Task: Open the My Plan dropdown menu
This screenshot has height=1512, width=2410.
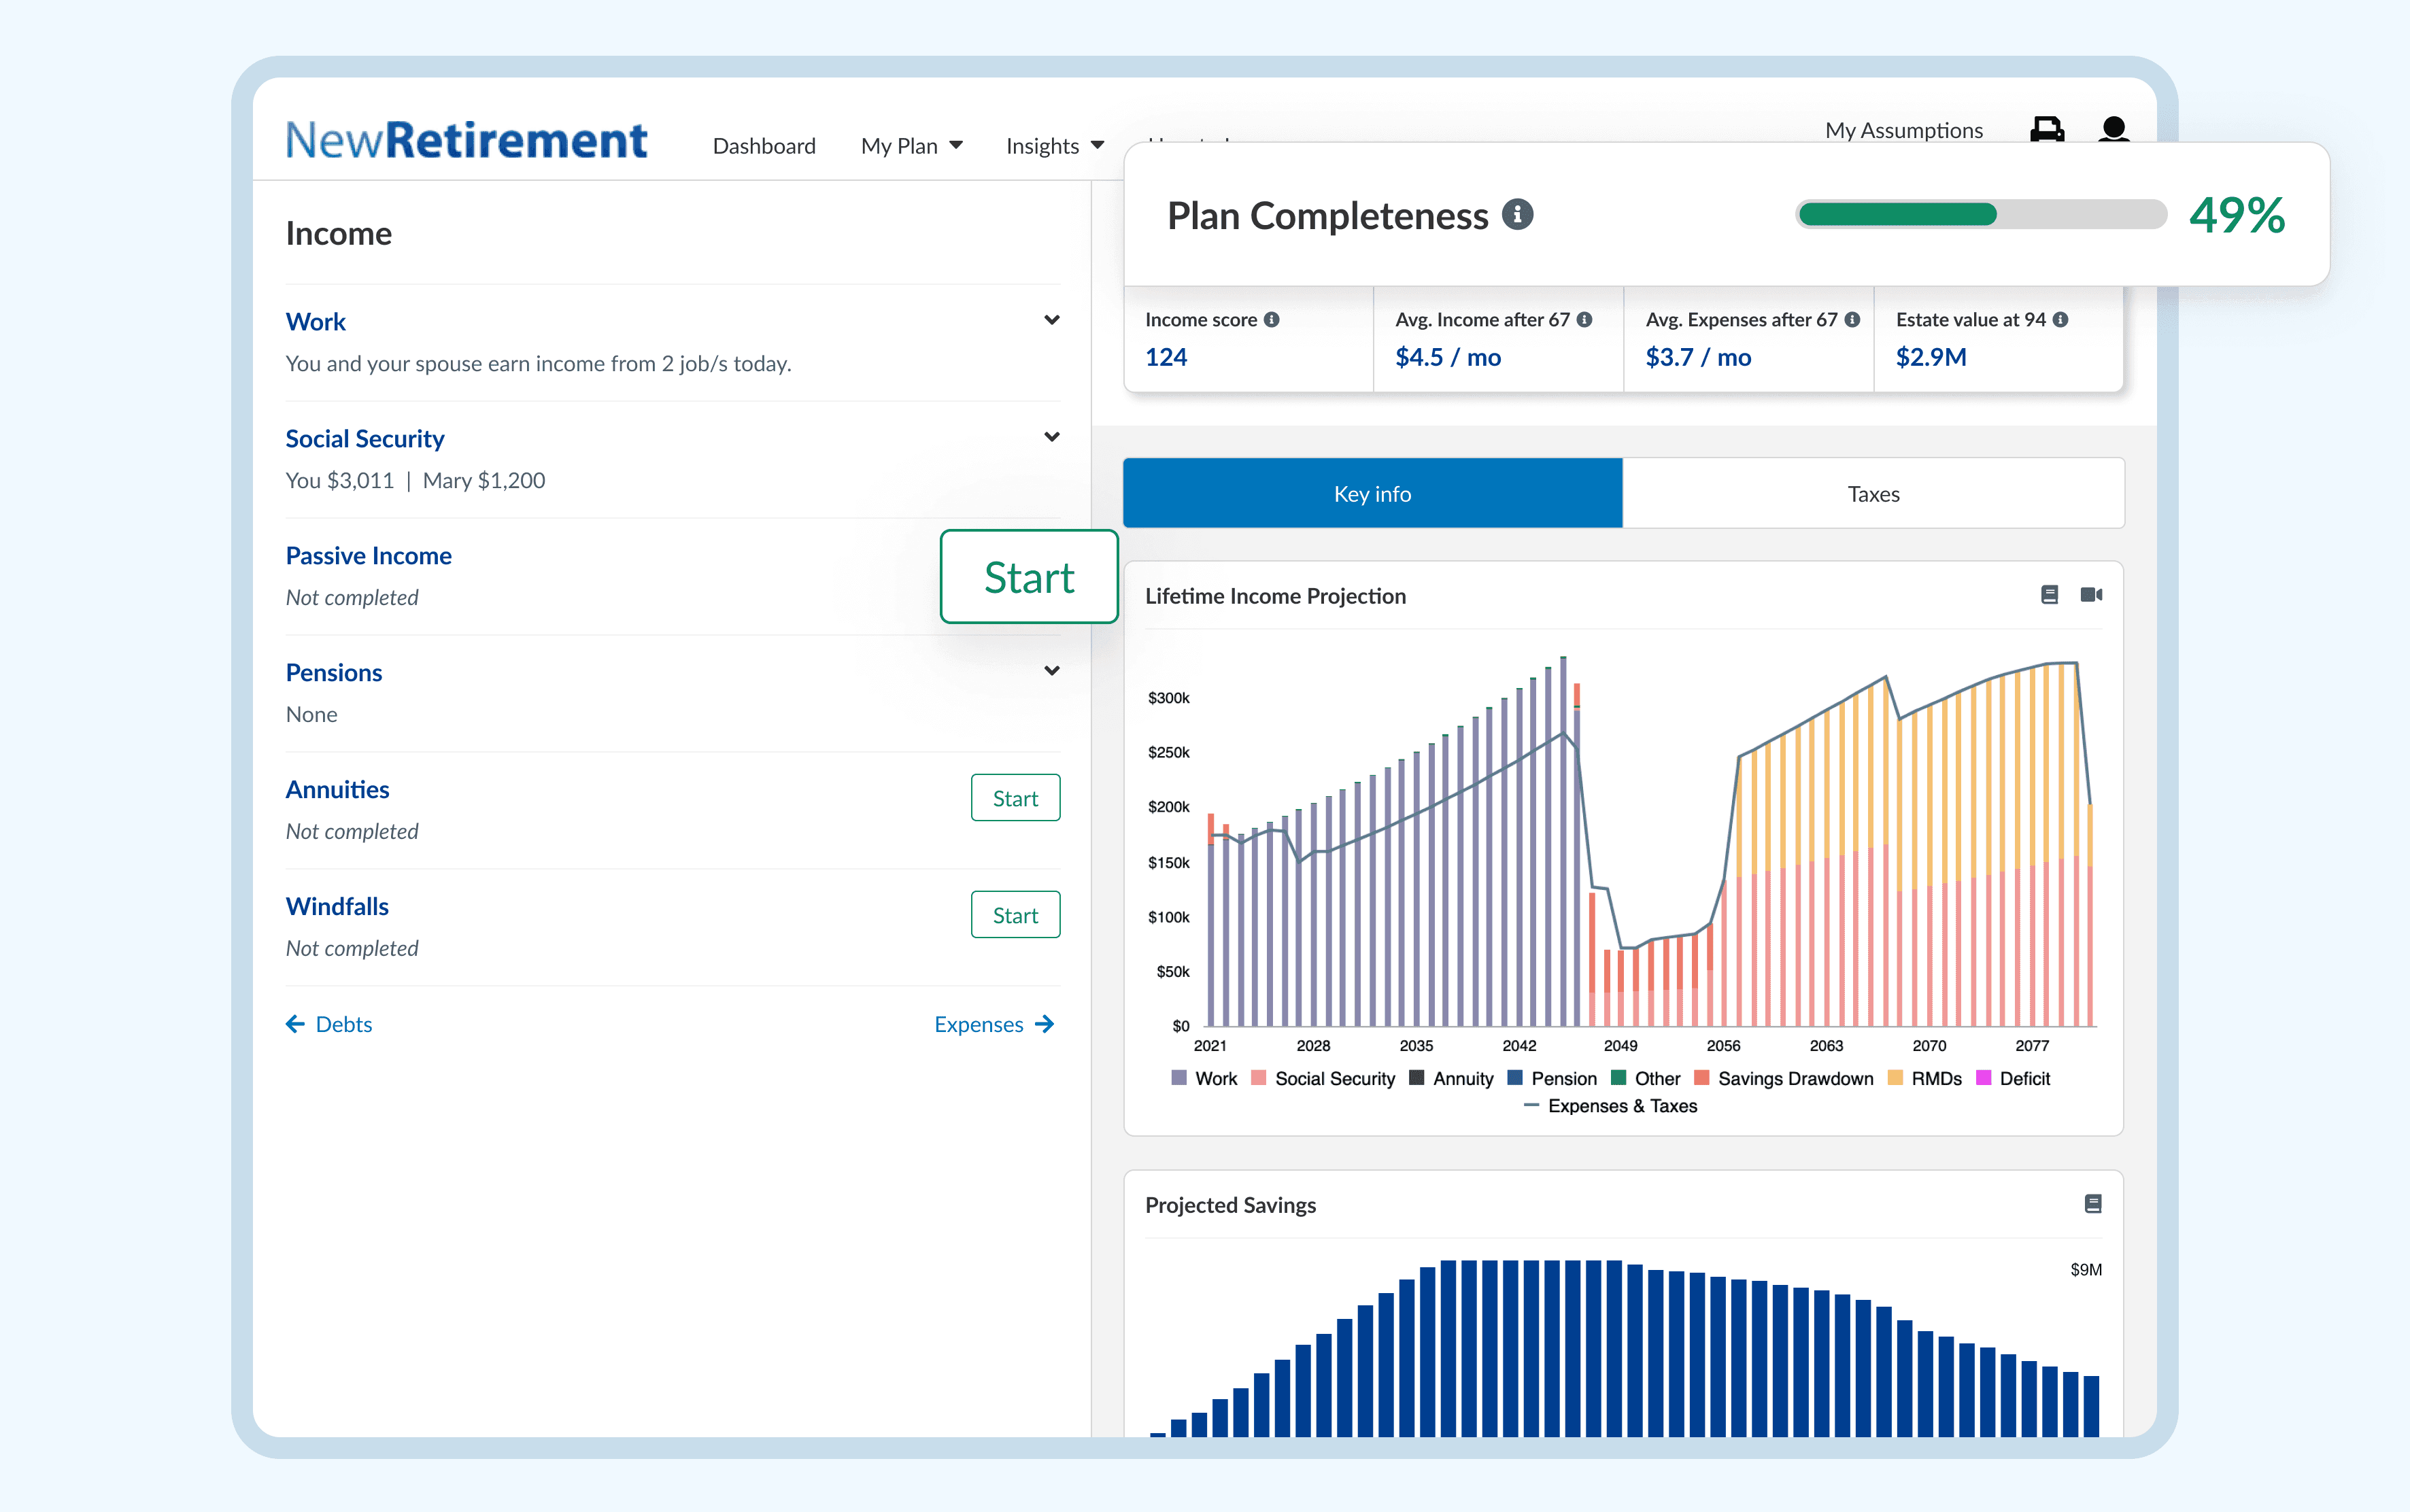Action: click(911, 146)
